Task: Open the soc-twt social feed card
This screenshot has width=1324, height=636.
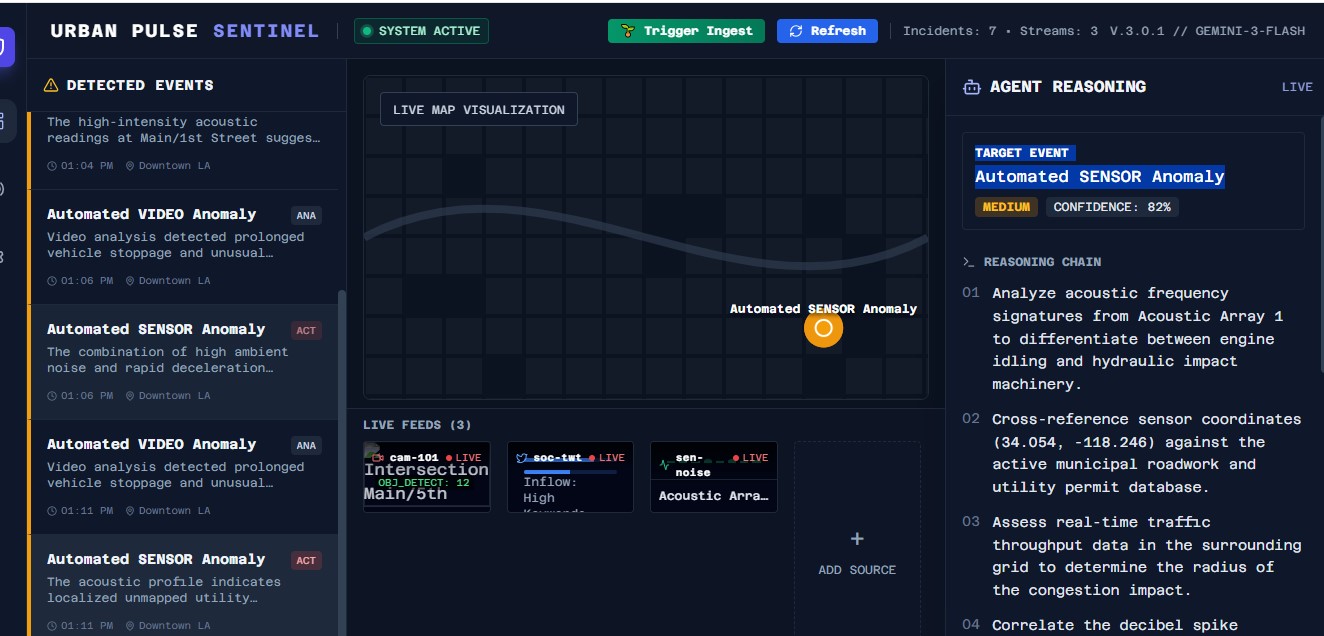Action: pos(570,477)
